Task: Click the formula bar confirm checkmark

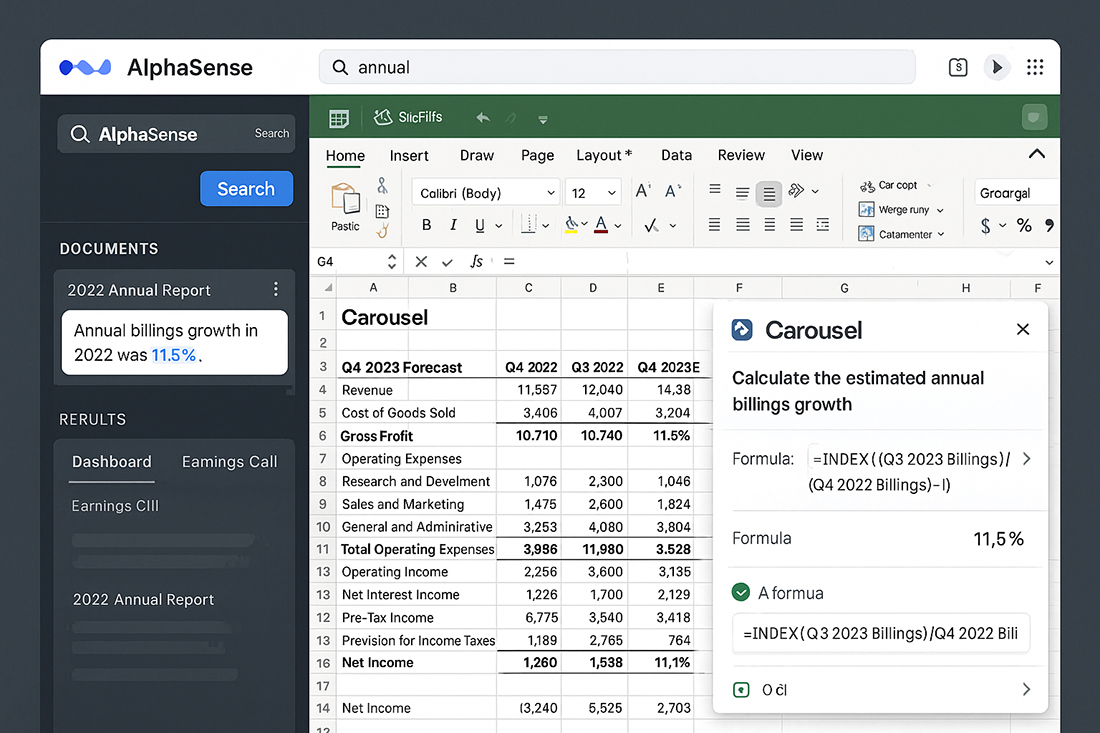Action: pyautogui.click(x=448, y=262)
